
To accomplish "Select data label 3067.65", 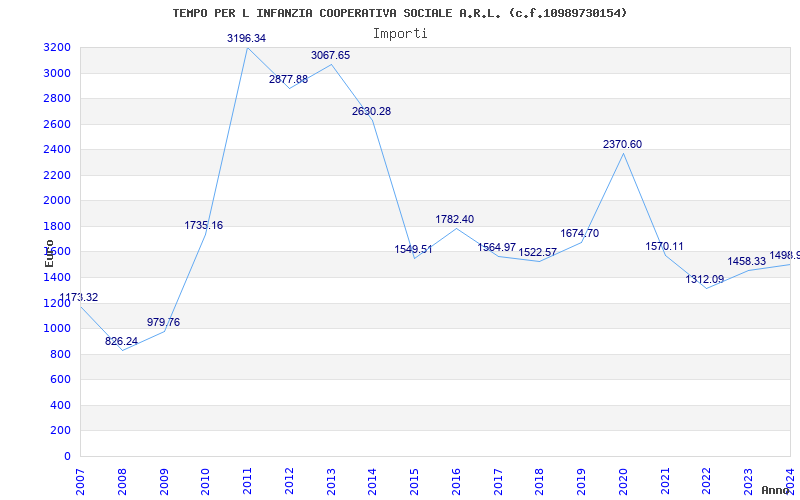I will [x=331, y=56].
